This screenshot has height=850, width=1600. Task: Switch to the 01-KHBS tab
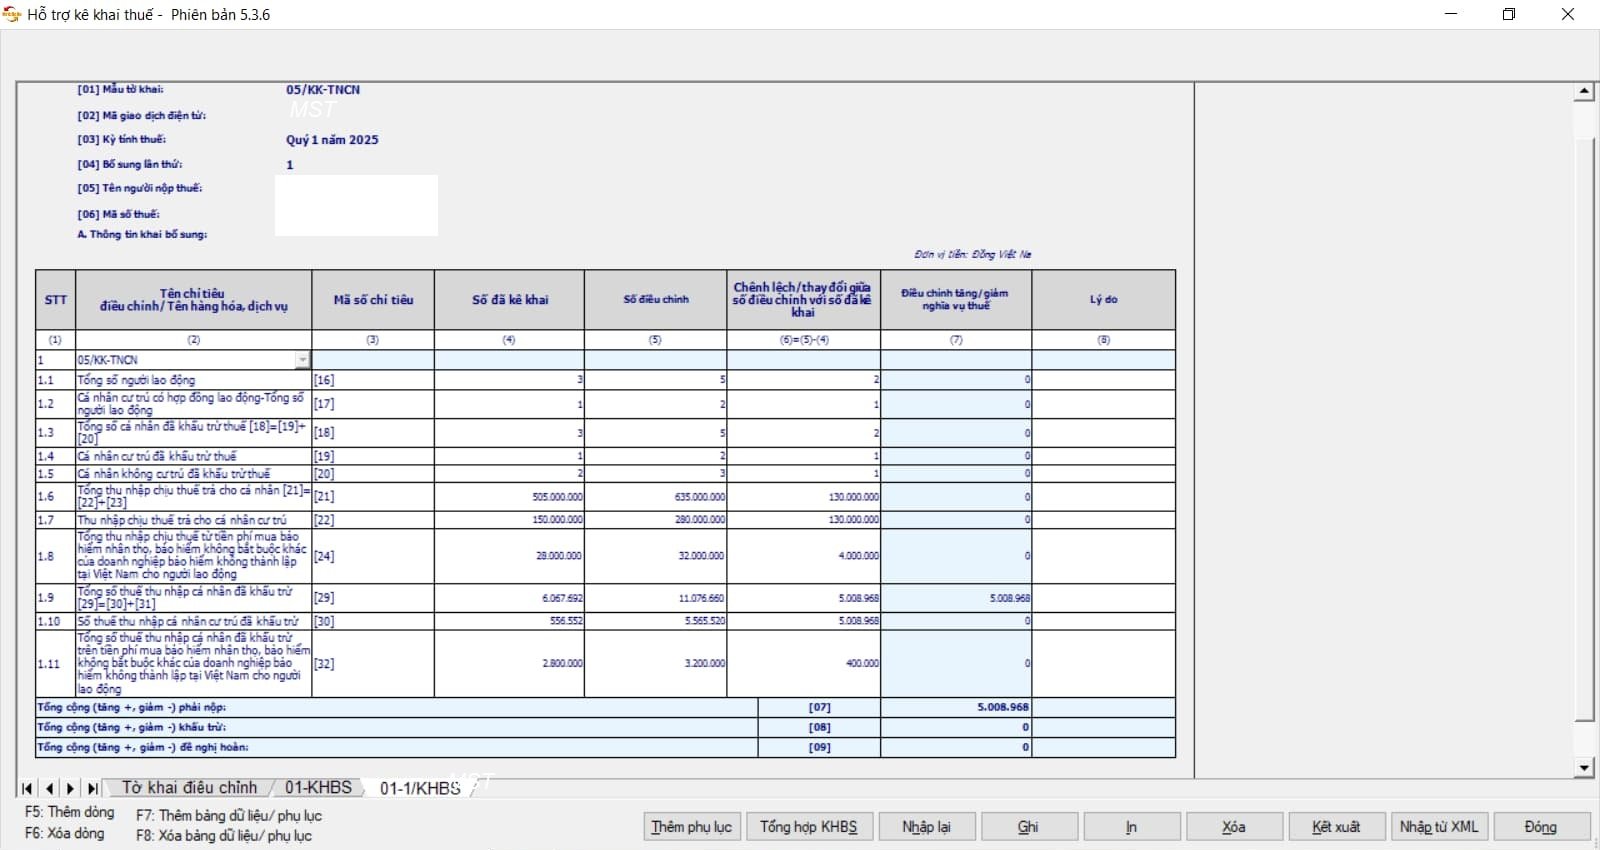tap(318, 788)
